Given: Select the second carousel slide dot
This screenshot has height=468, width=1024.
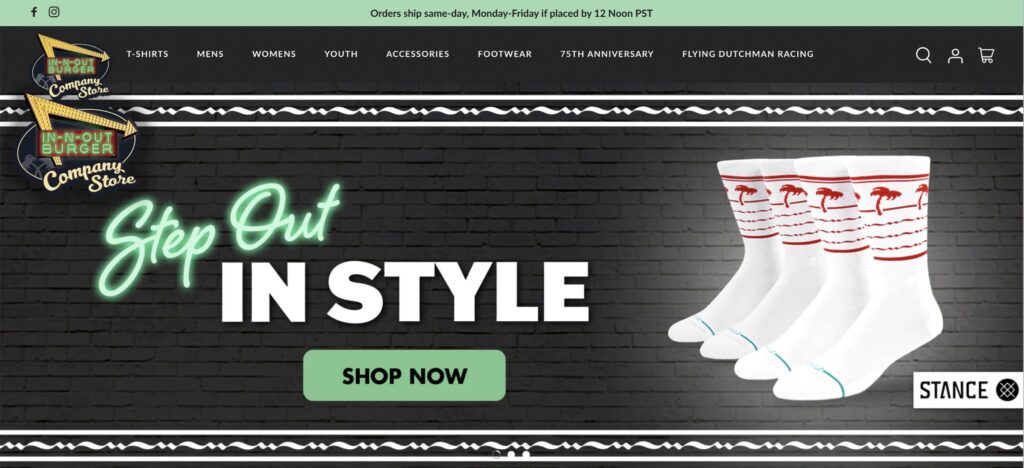Looking at the screenshot, I should [511, 454].
